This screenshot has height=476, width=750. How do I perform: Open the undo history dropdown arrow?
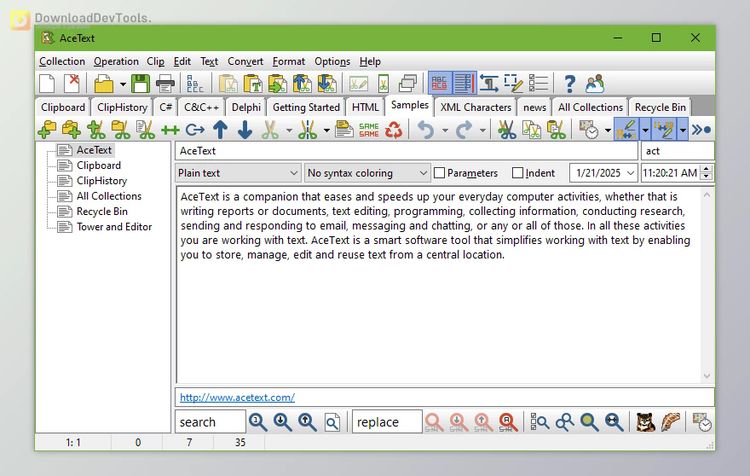point(445,130)
